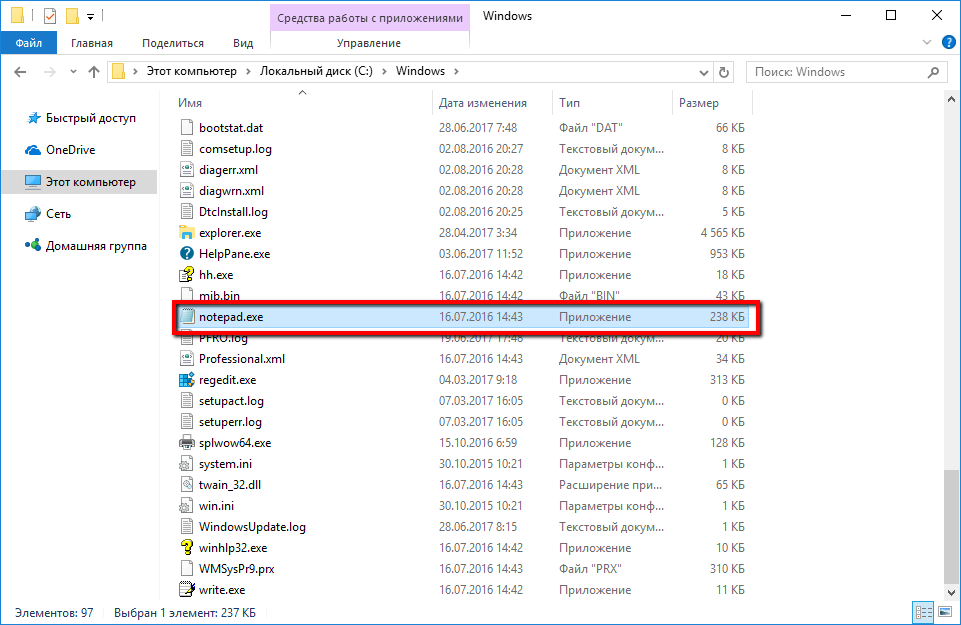The image size is (961, 625).
Task: Open Домашняя группа in navigation pane
Action: tap(86, 246)
